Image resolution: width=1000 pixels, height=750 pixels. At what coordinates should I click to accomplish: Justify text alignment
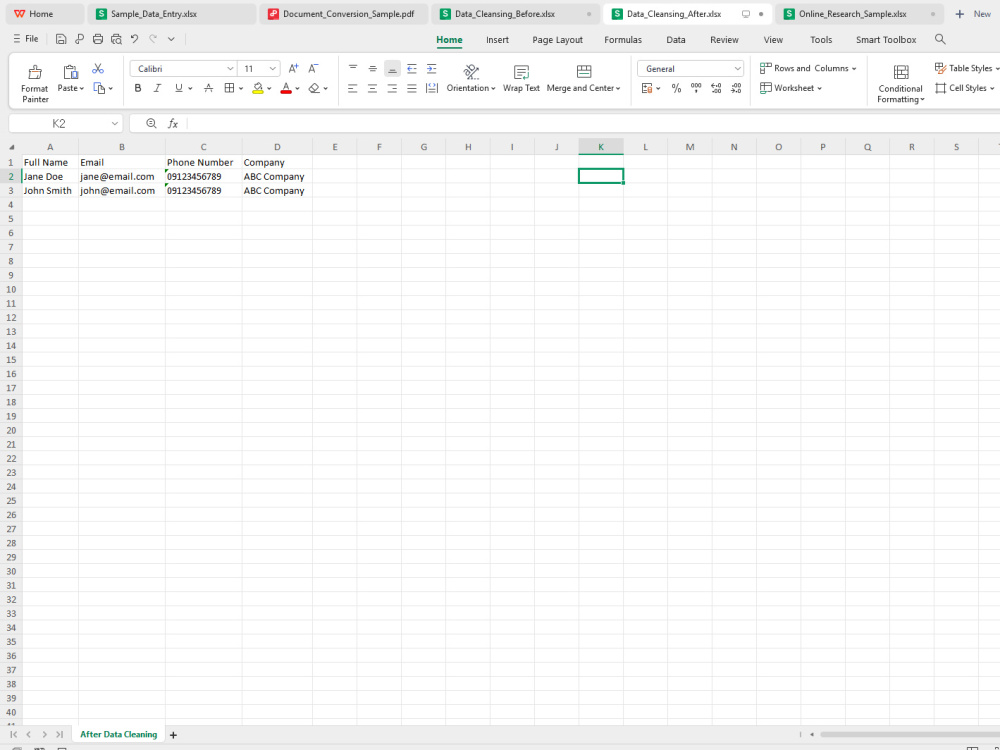coord(412,88)
